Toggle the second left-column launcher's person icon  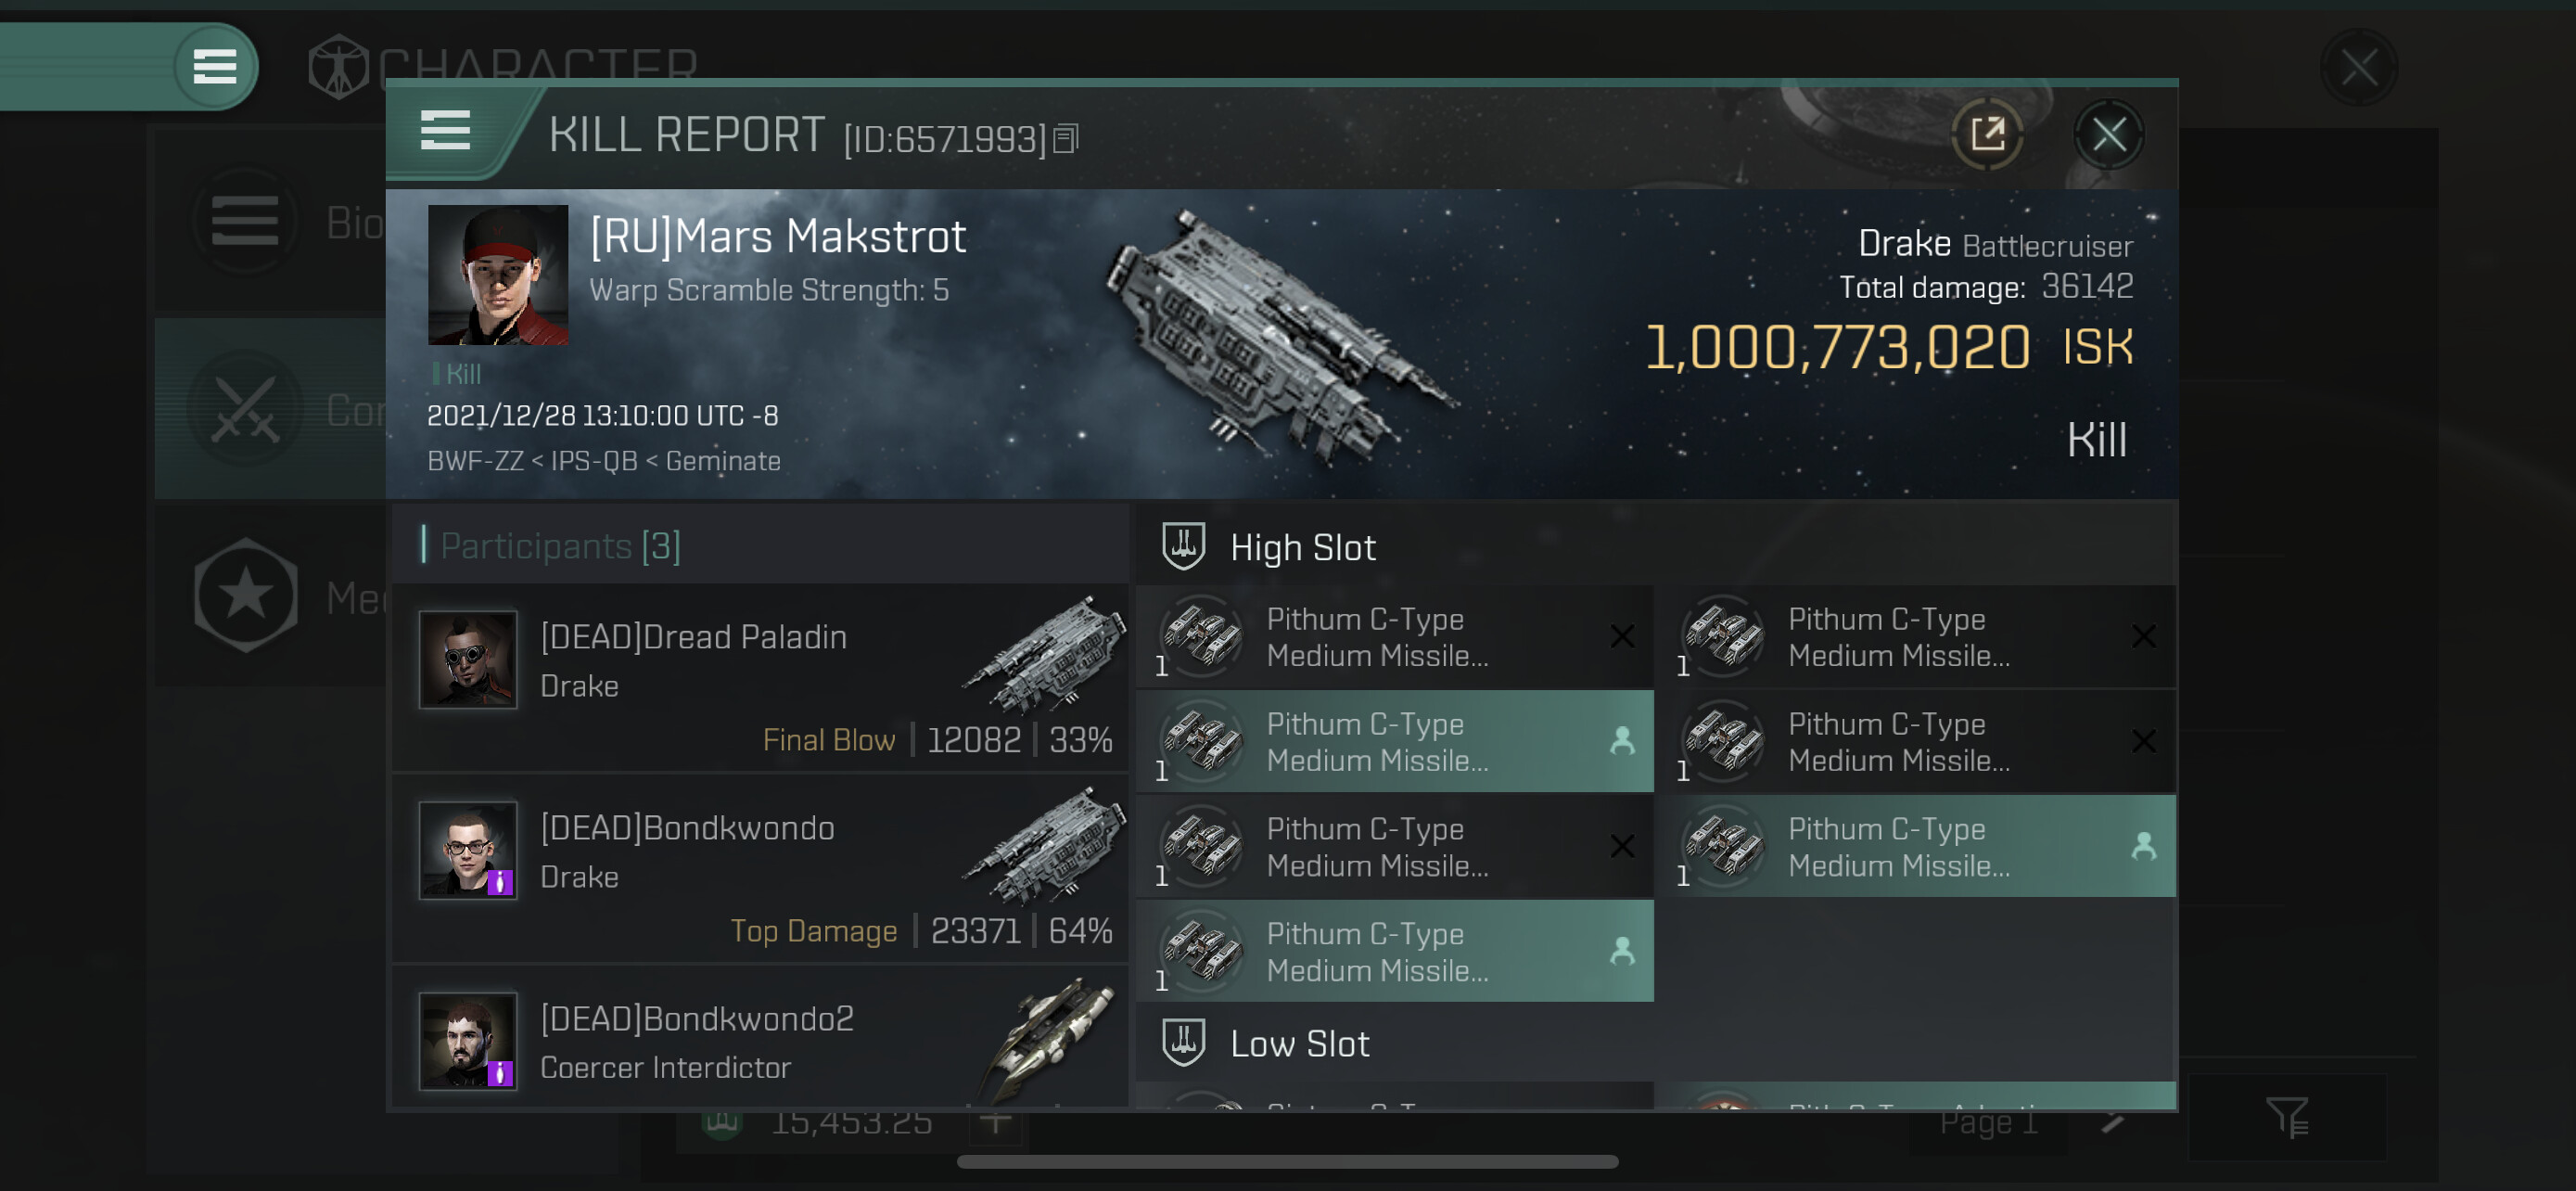(1622, 741)
